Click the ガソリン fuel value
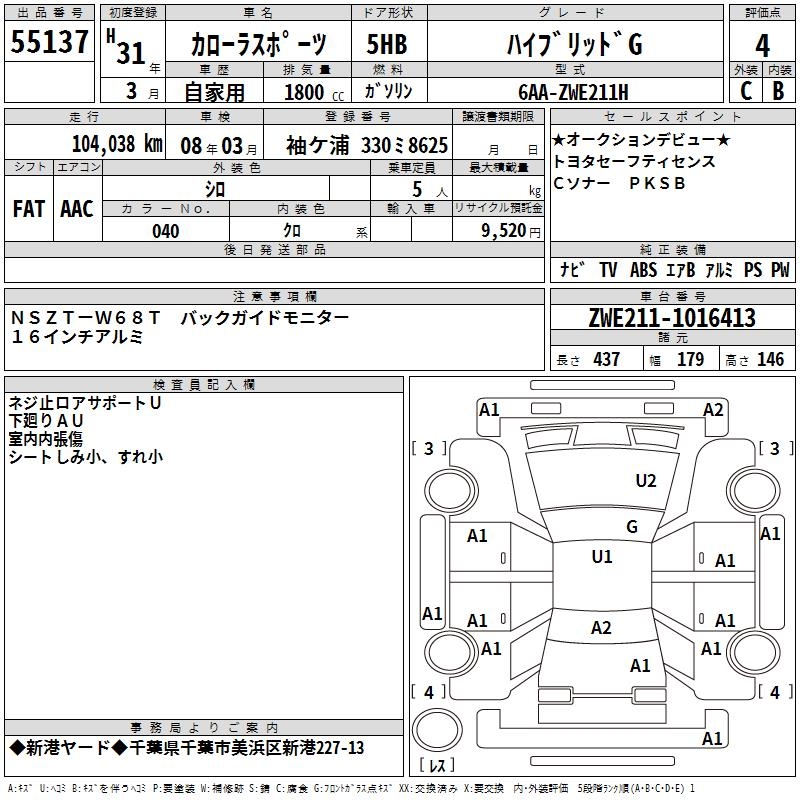800x800 pixels. (x=388, y=91)
